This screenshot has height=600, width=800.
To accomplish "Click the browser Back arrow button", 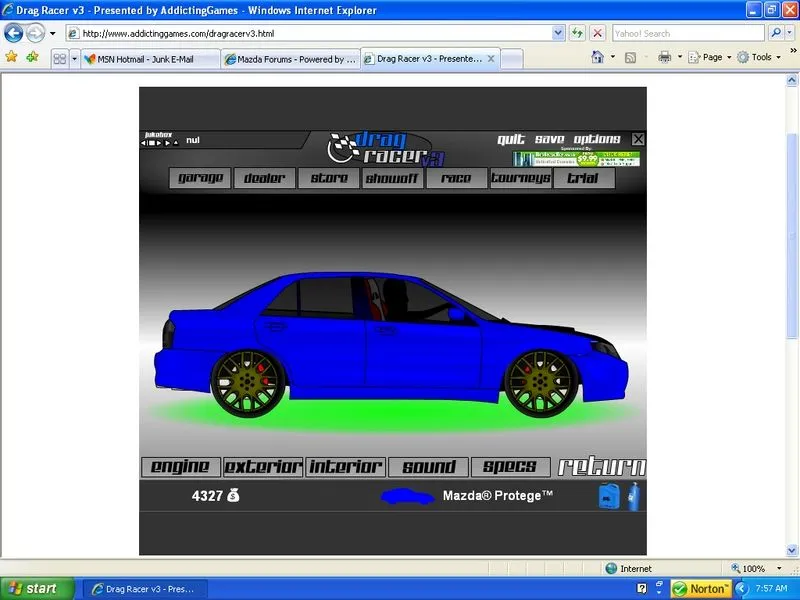I will [x=14, y=33].
